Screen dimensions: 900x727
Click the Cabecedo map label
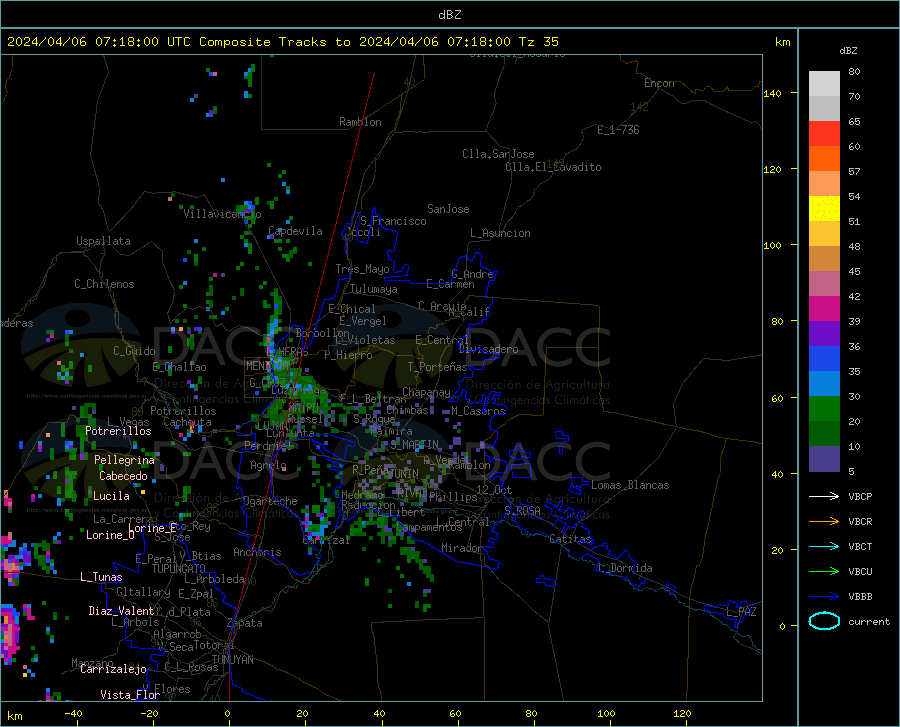[x=123, y=476]
